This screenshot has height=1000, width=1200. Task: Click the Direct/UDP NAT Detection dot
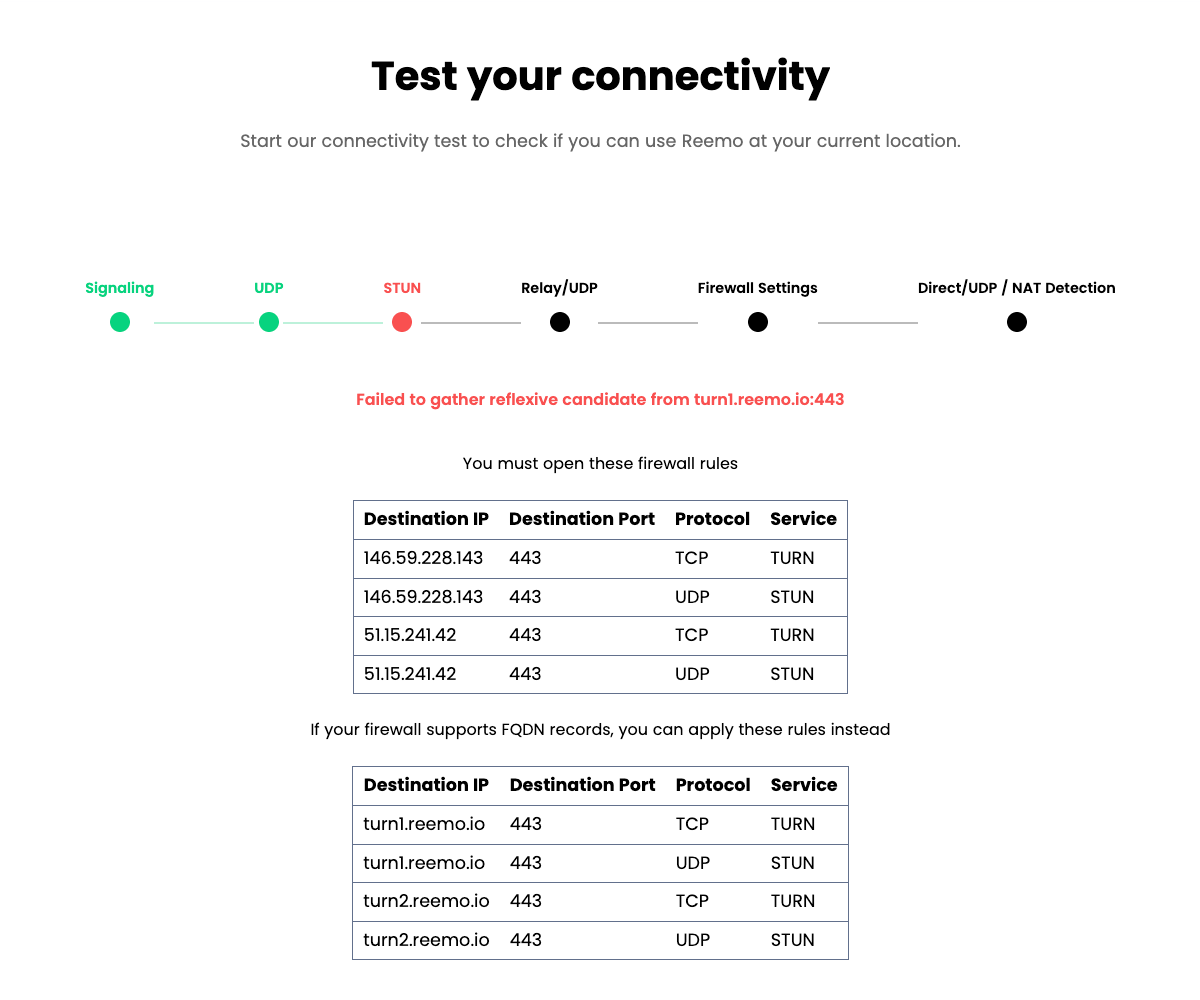[x=1017, y=322]
